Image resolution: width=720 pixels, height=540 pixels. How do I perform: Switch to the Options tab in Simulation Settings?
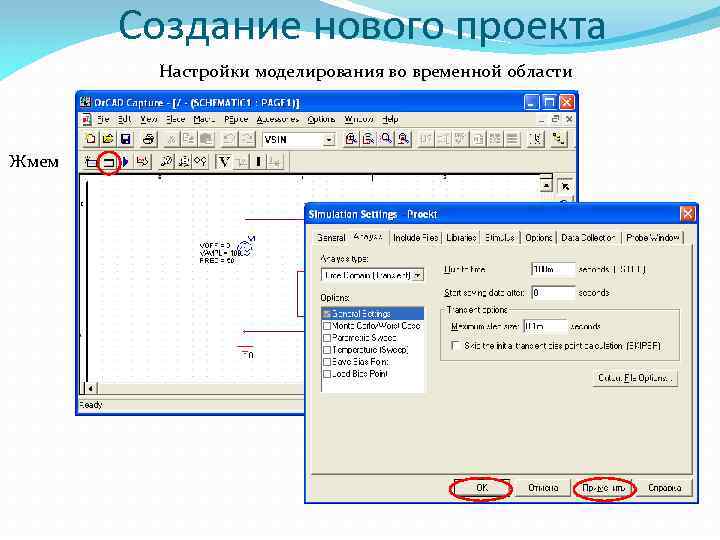(x=538, y=238)
